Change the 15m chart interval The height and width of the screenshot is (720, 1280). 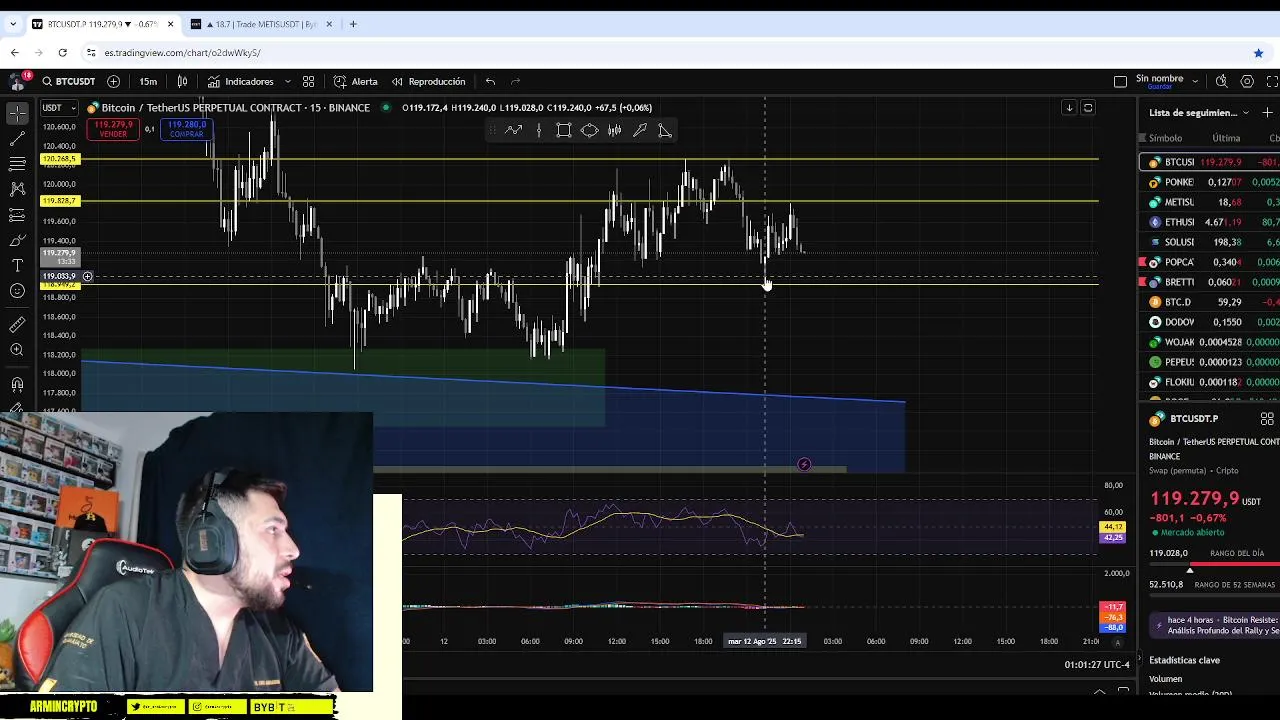point(148,82)
